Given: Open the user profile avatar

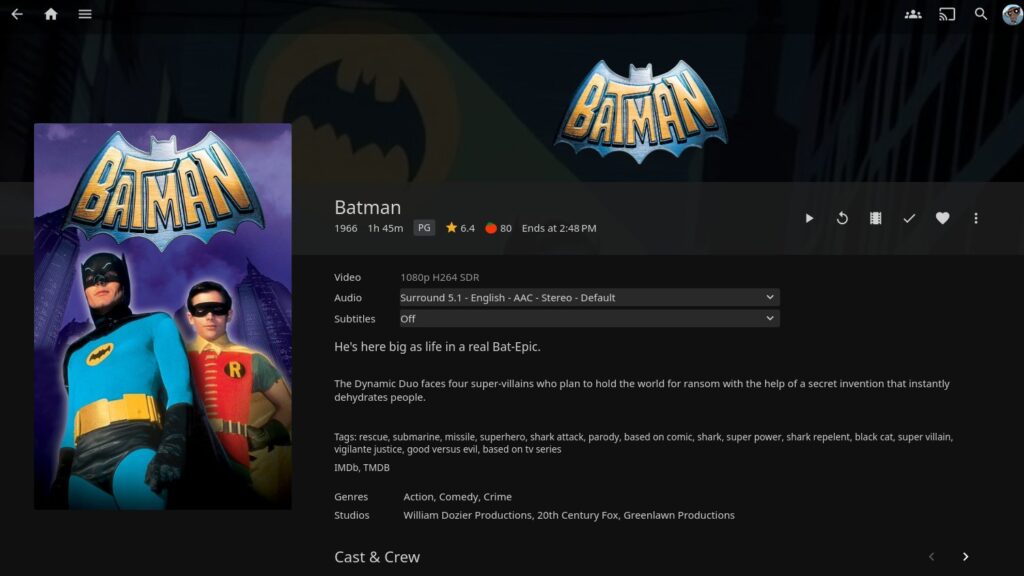Looking at the screenshot, I should (x=1012, y=14).
